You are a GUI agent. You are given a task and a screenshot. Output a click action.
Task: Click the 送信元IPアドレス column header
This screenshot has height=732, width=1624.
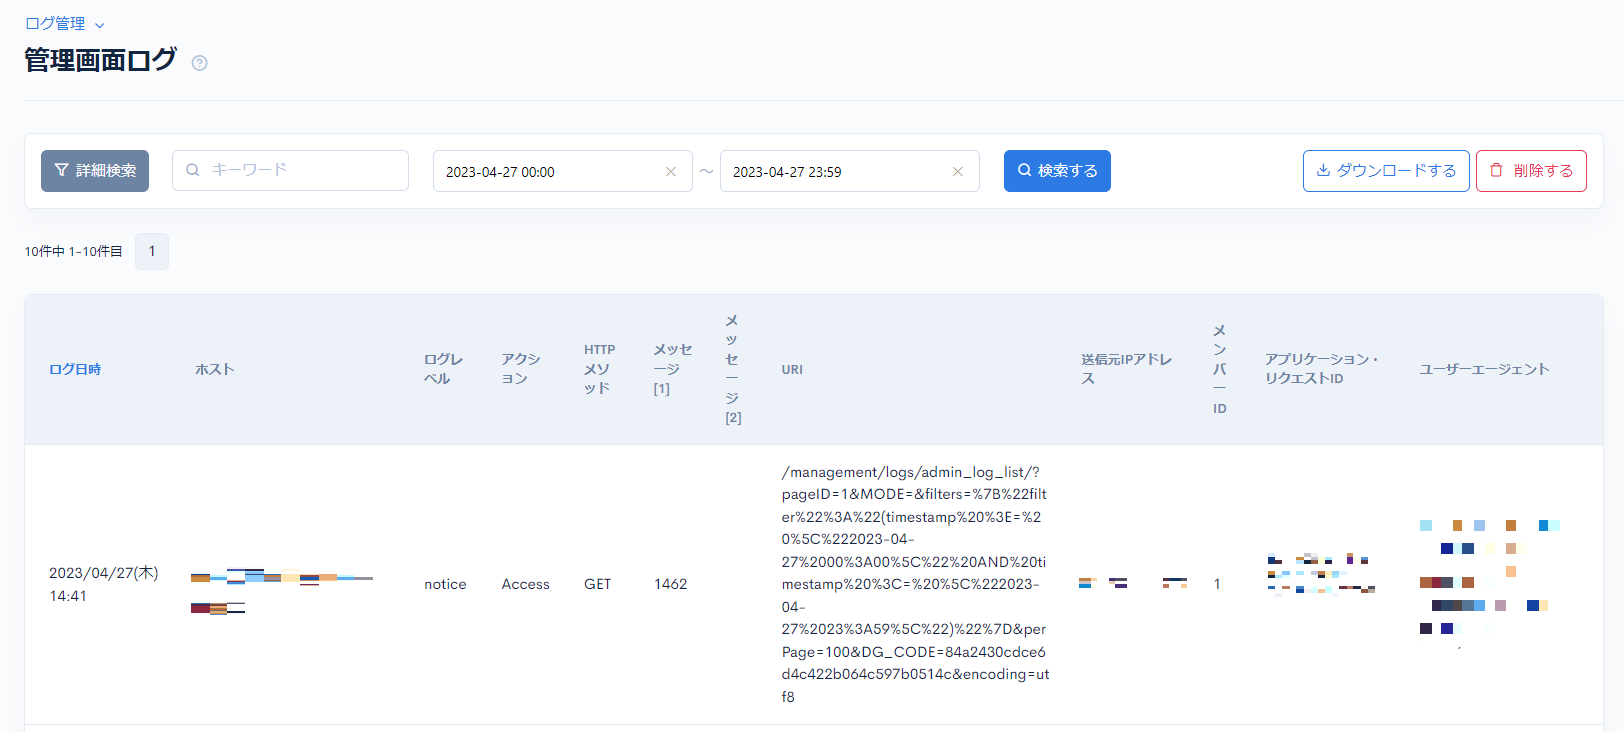click(1126, 369)
